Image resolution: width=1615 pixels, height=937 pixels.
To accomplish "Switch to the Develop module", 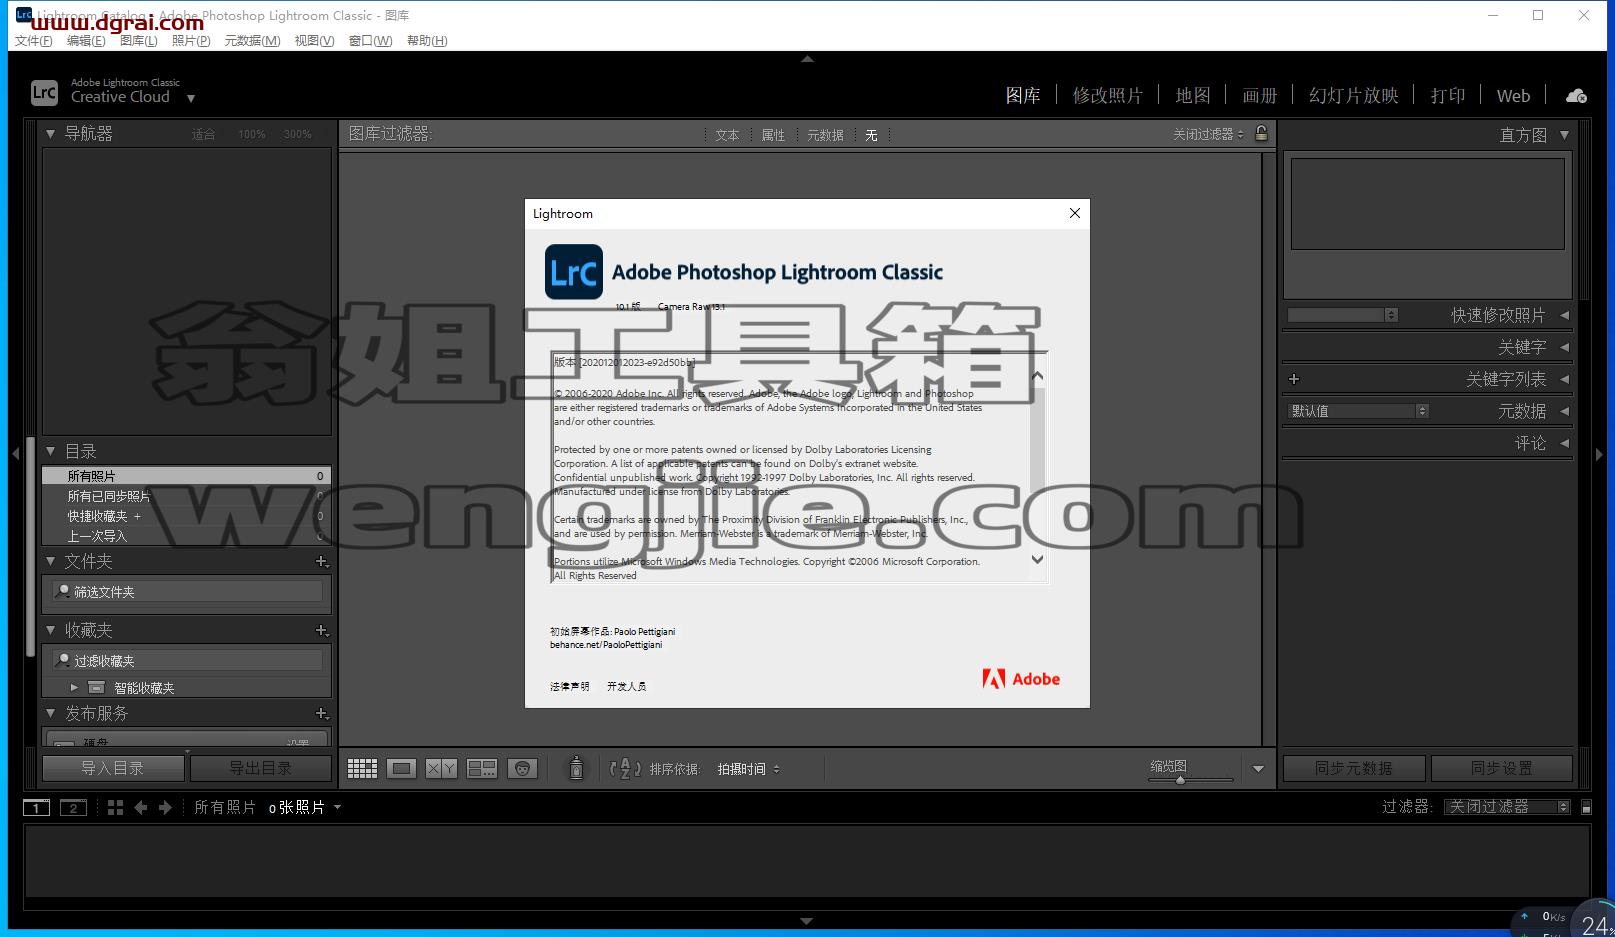I will pyautogui.click(x=1107, y=95).
